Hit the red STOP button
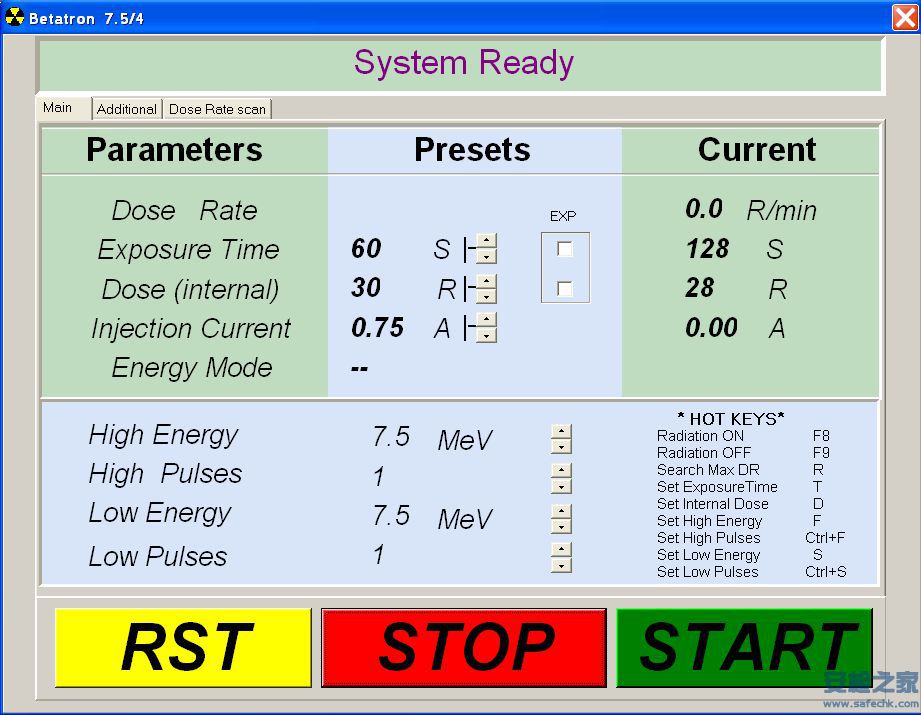This screenshot has height=715, width=921. click(464, 647)
